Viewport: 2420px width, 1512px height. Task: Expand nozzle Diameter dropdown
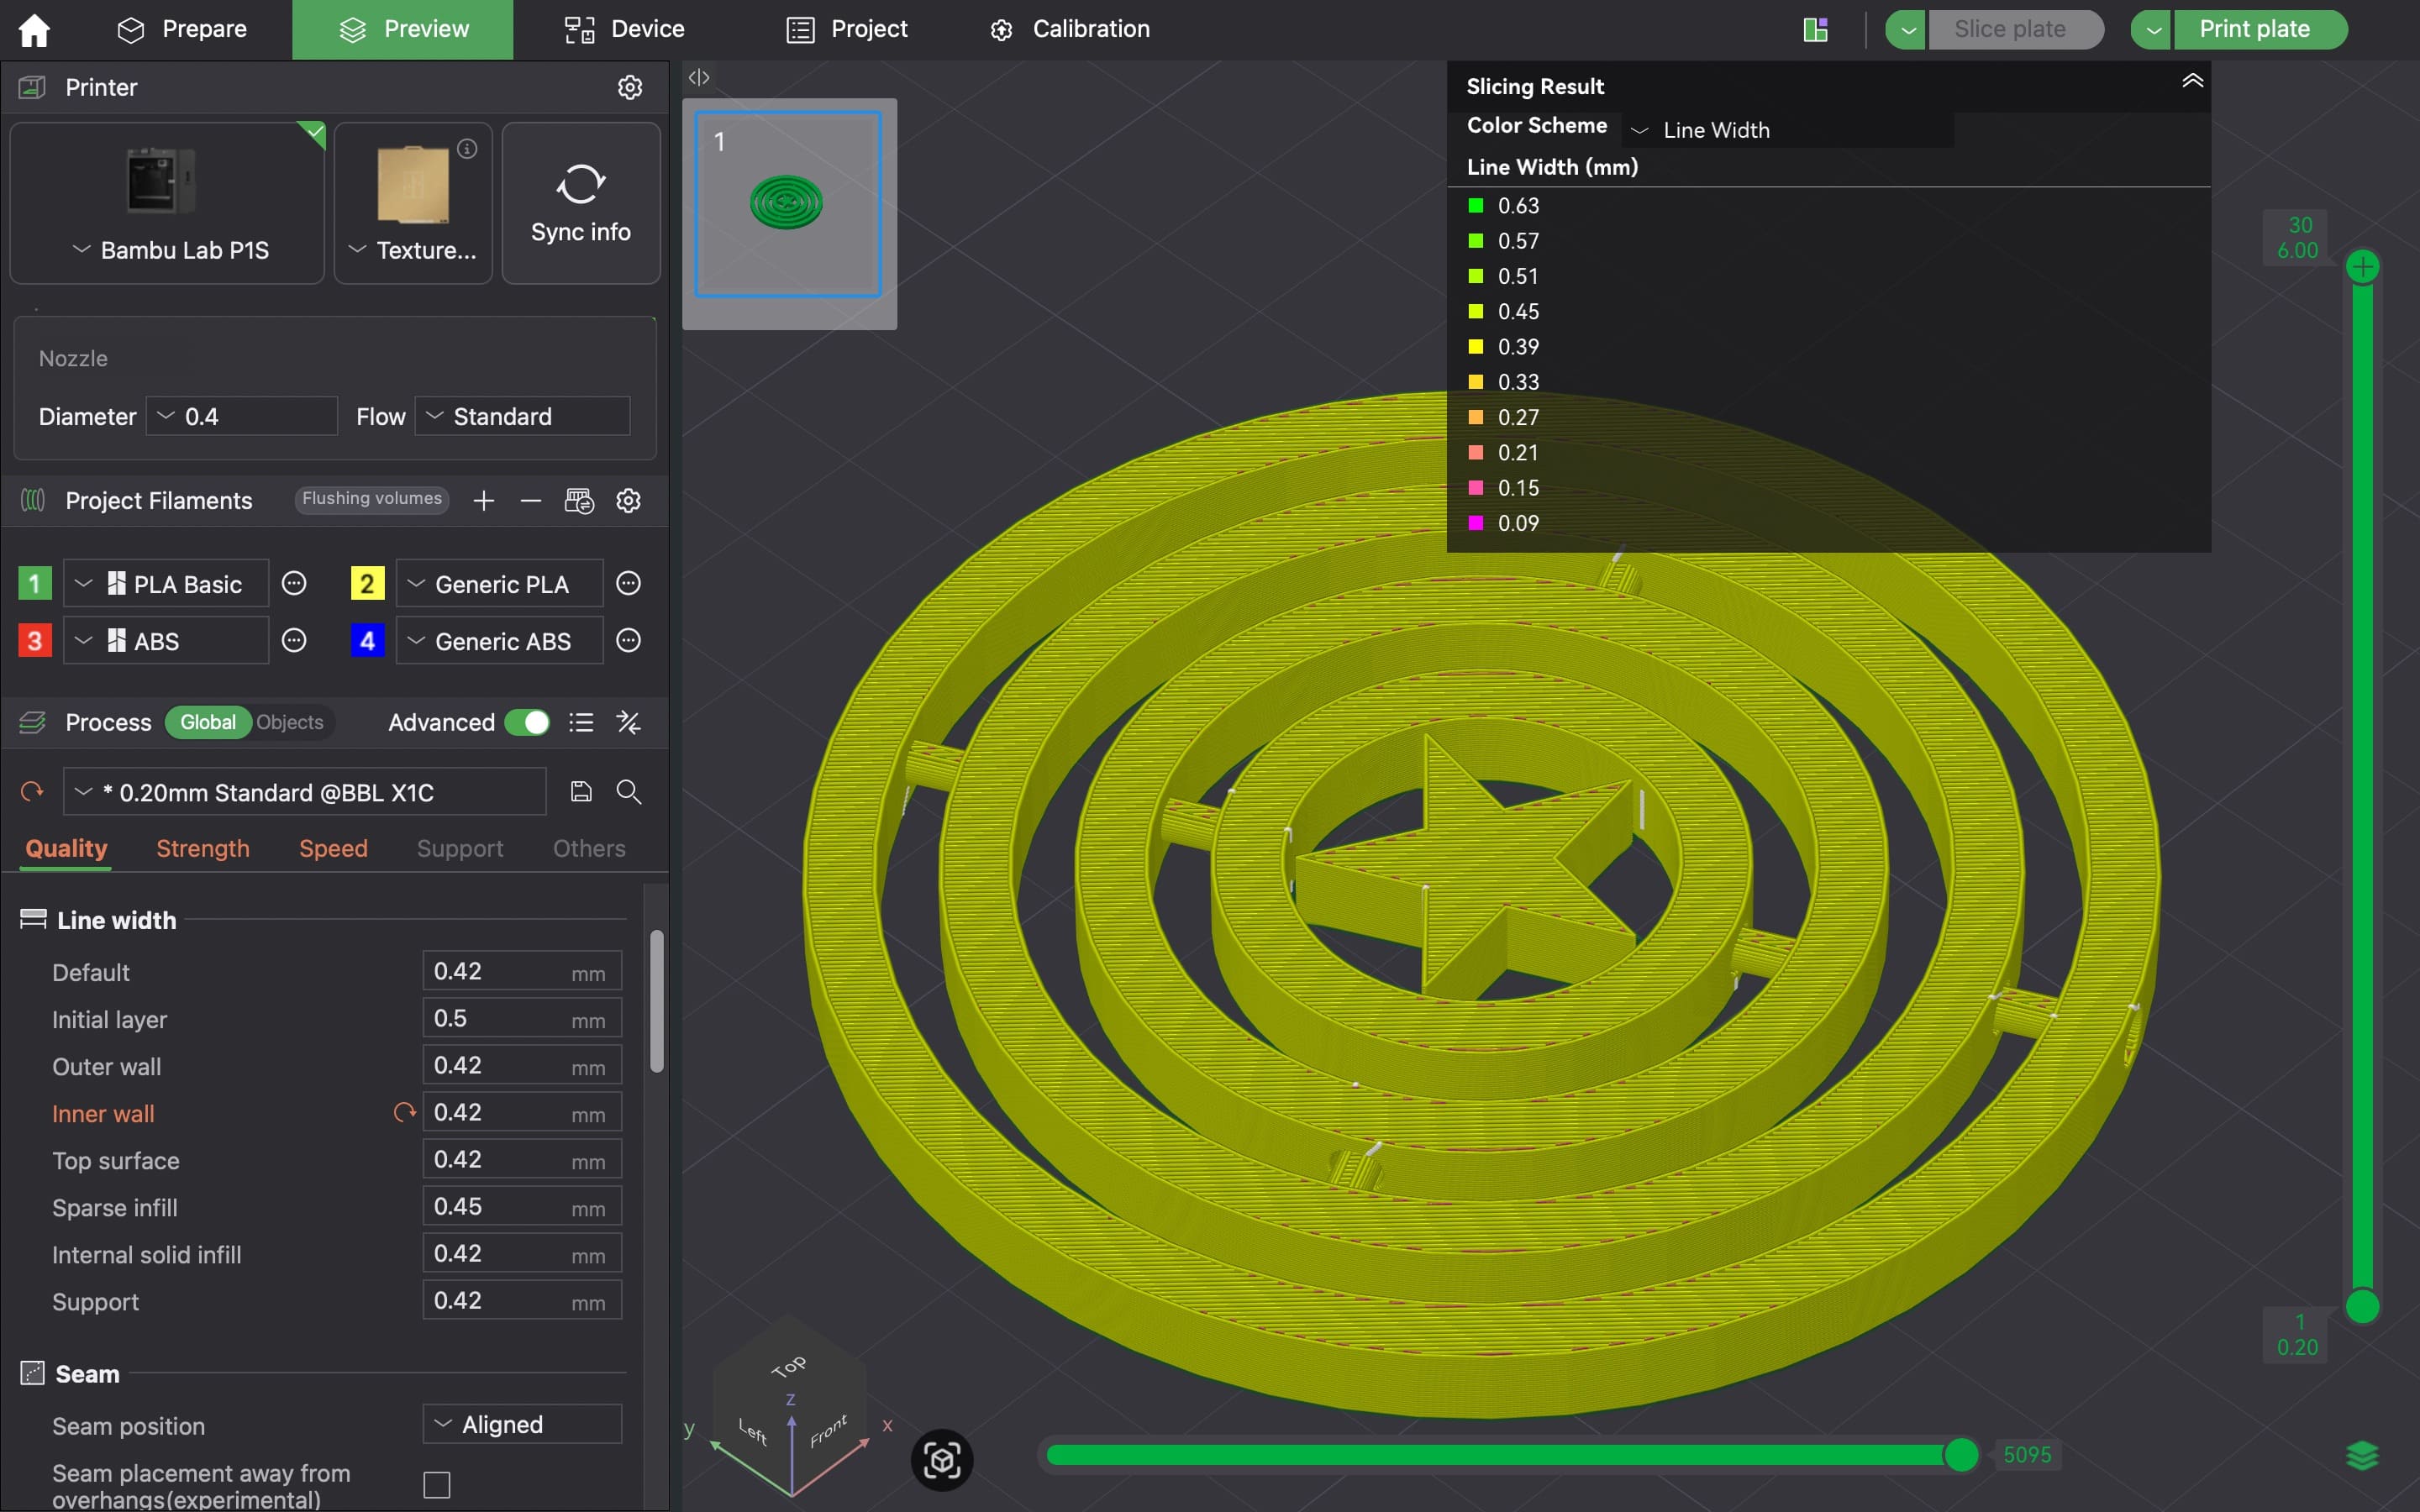242,416
